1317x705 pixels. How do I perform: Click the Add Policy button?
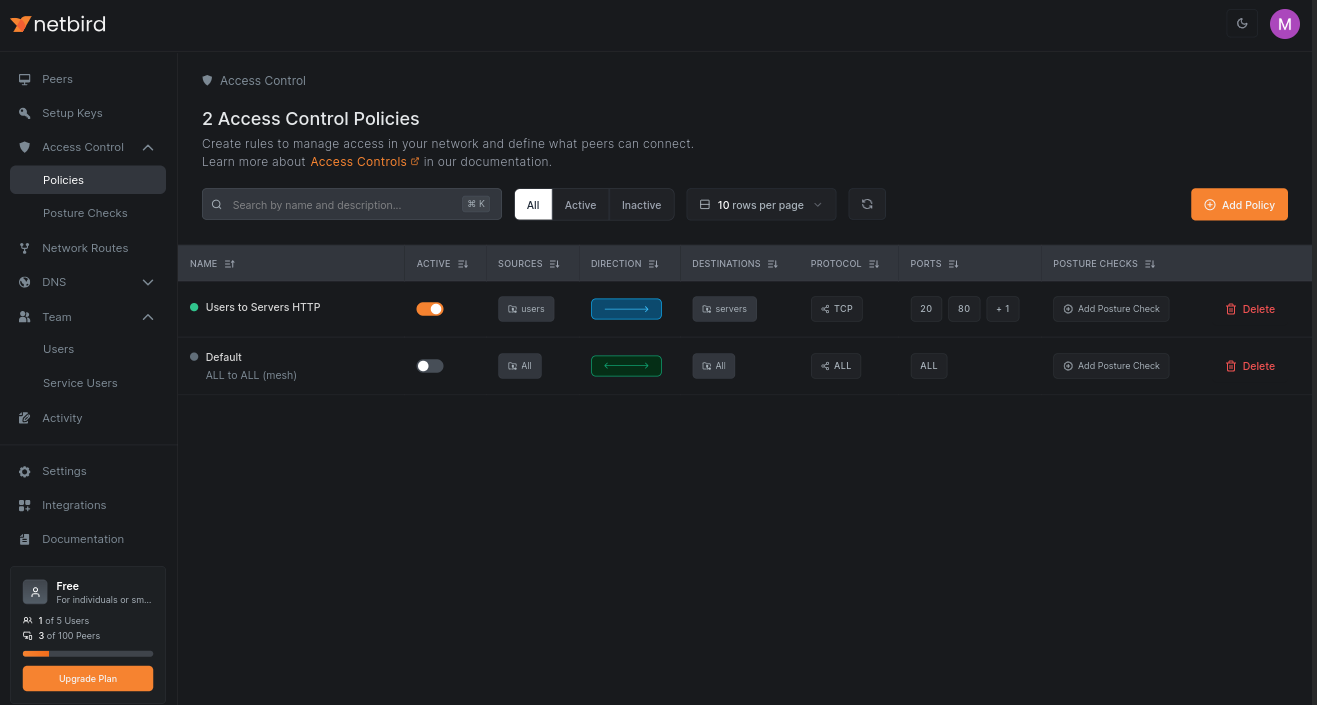[1239, 204]
